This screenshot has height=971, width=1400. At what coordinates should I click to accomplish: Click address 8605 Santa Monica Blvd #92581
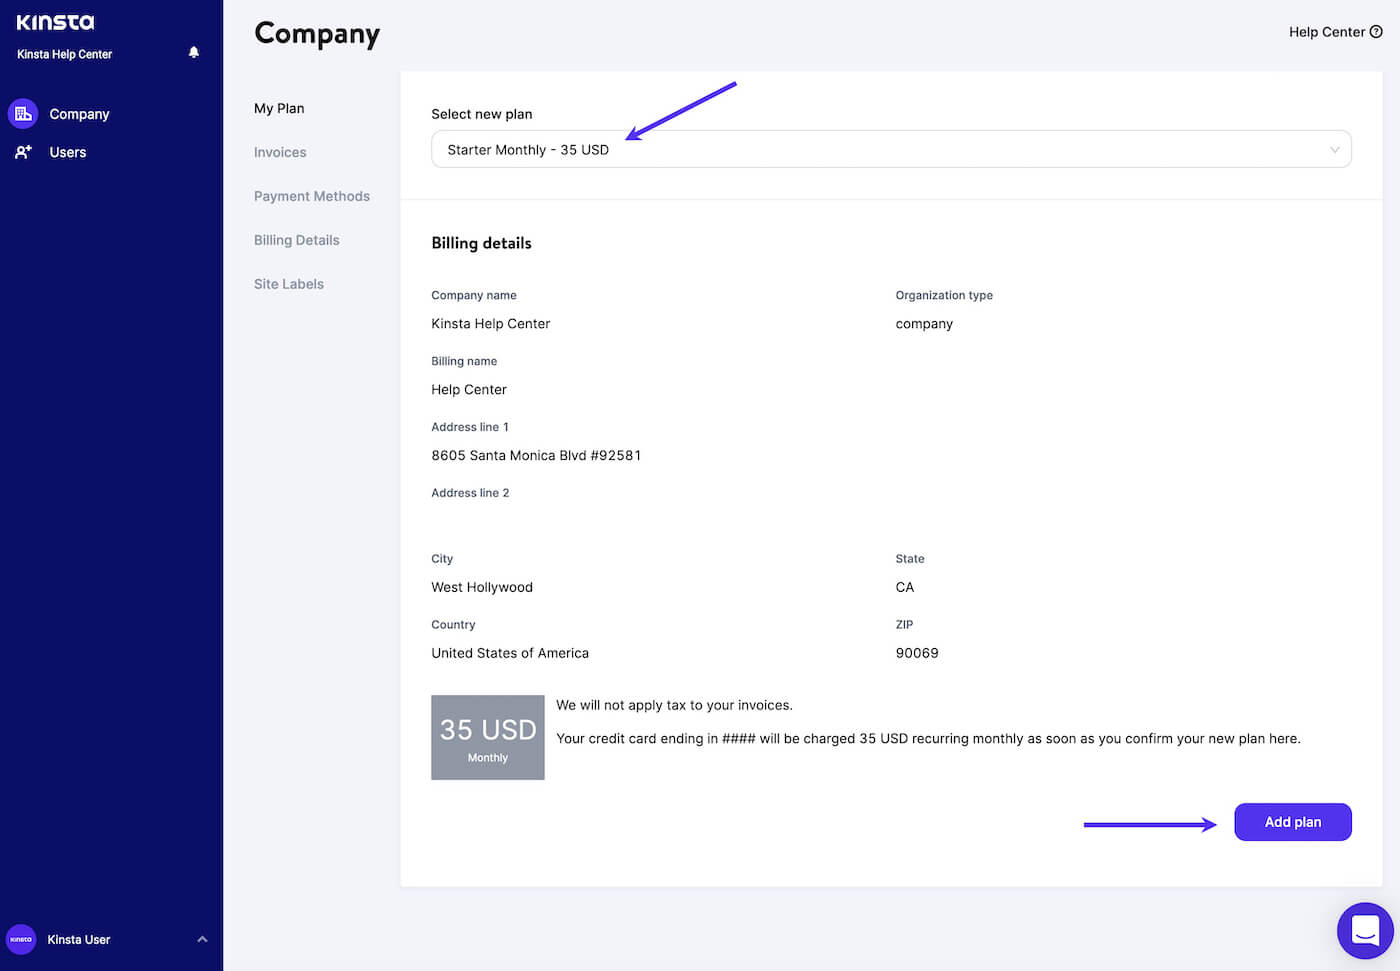(536, 455)
